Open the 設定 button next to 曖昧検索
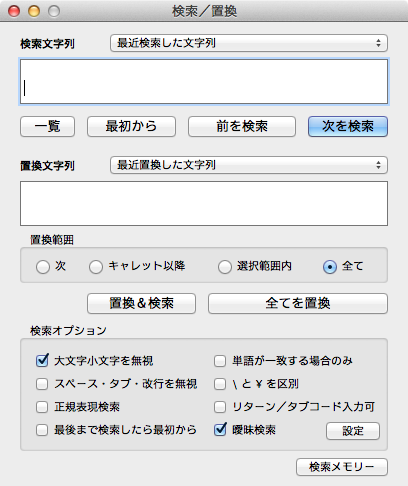The image size is (408, 486). point(353,431)
